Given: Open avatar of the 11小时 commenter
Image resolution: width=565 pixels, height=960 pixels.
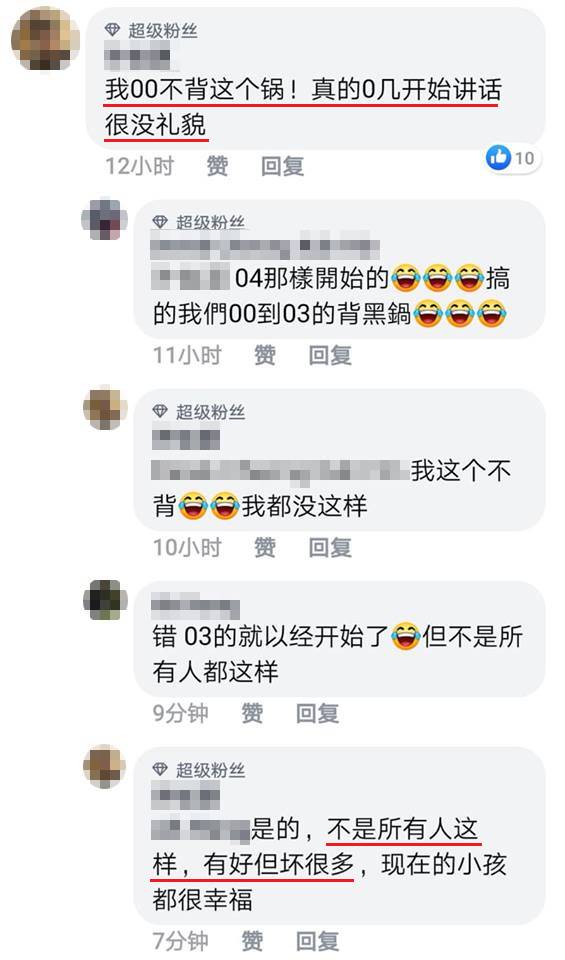Looking at the screenshot, I should coord(105,220).
